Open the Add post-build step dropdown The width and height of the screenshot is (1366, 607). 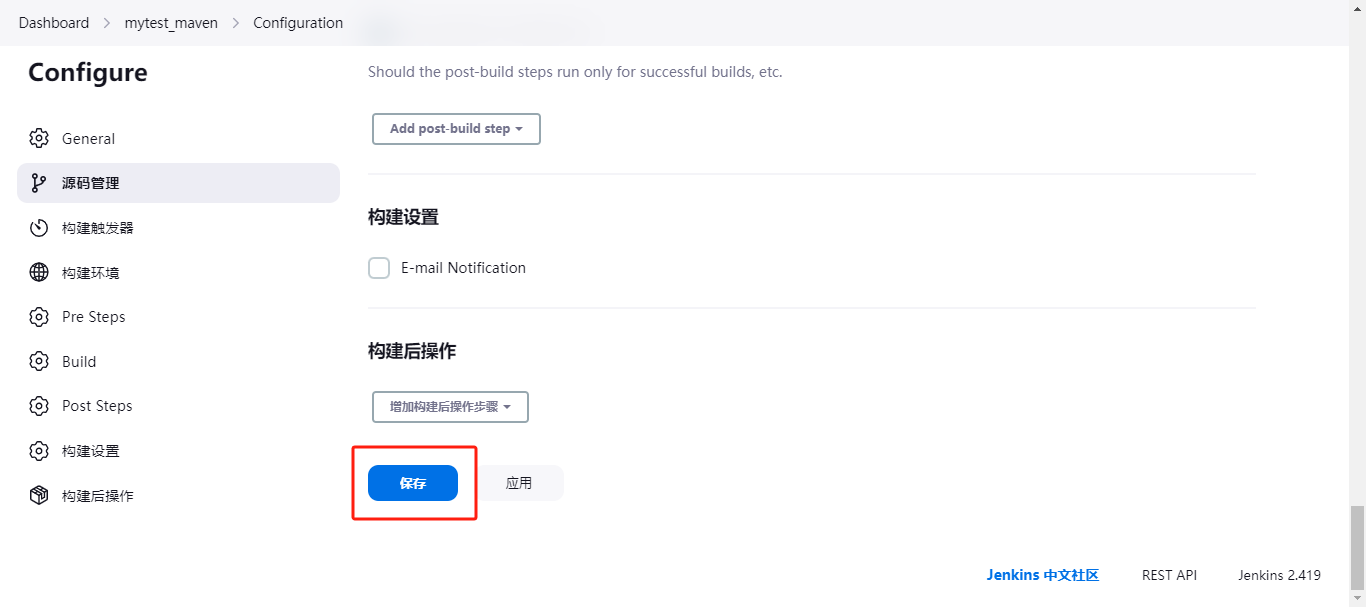pyautogui.click(x=456, y=129)
